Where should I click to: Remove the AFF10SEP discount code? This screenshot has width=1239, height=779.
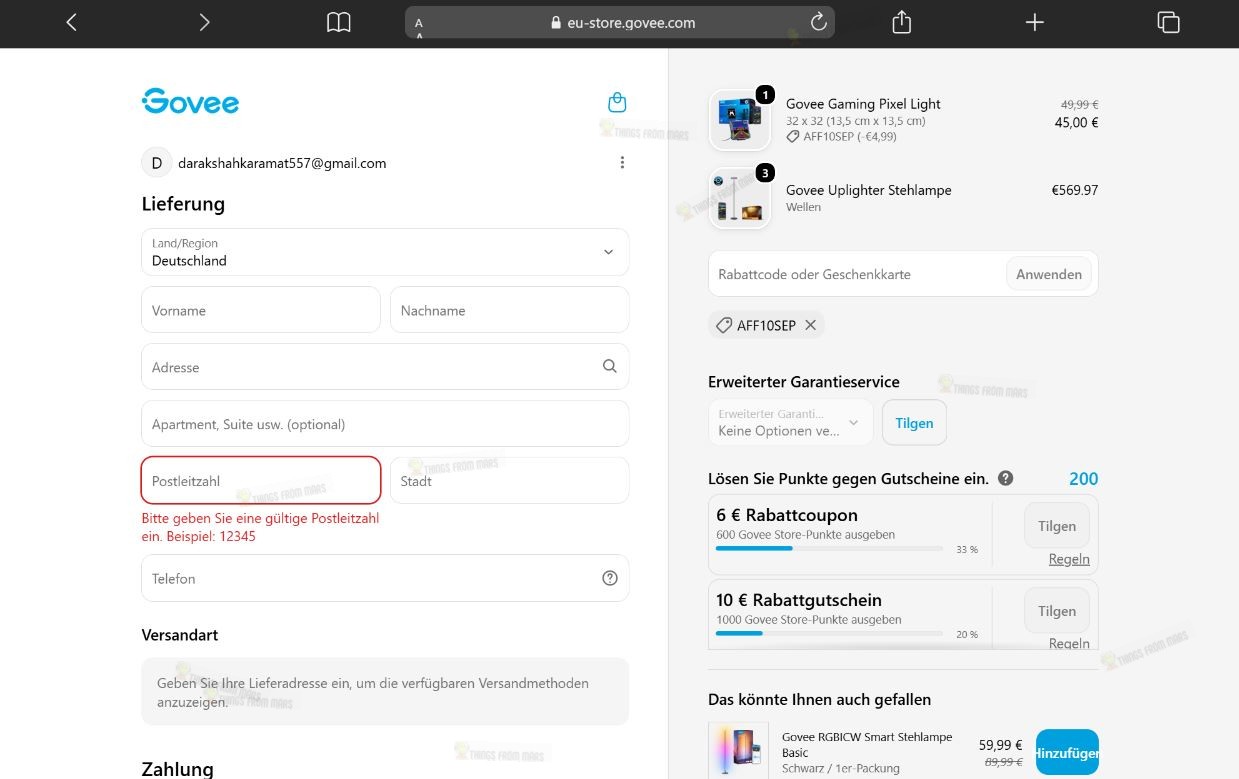pyautogui.click(x=811, y=325)
